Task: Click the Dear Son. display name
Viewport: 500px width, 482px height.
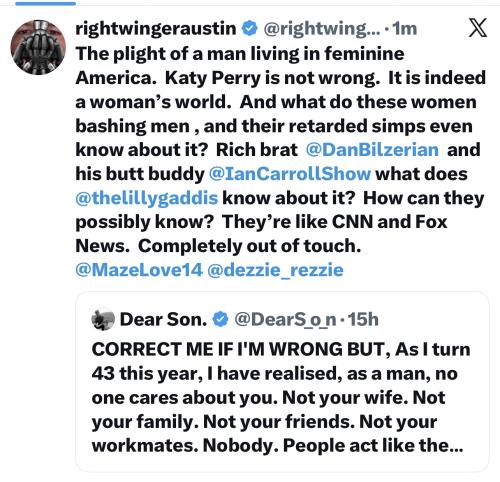Action: tap(163, 320)
